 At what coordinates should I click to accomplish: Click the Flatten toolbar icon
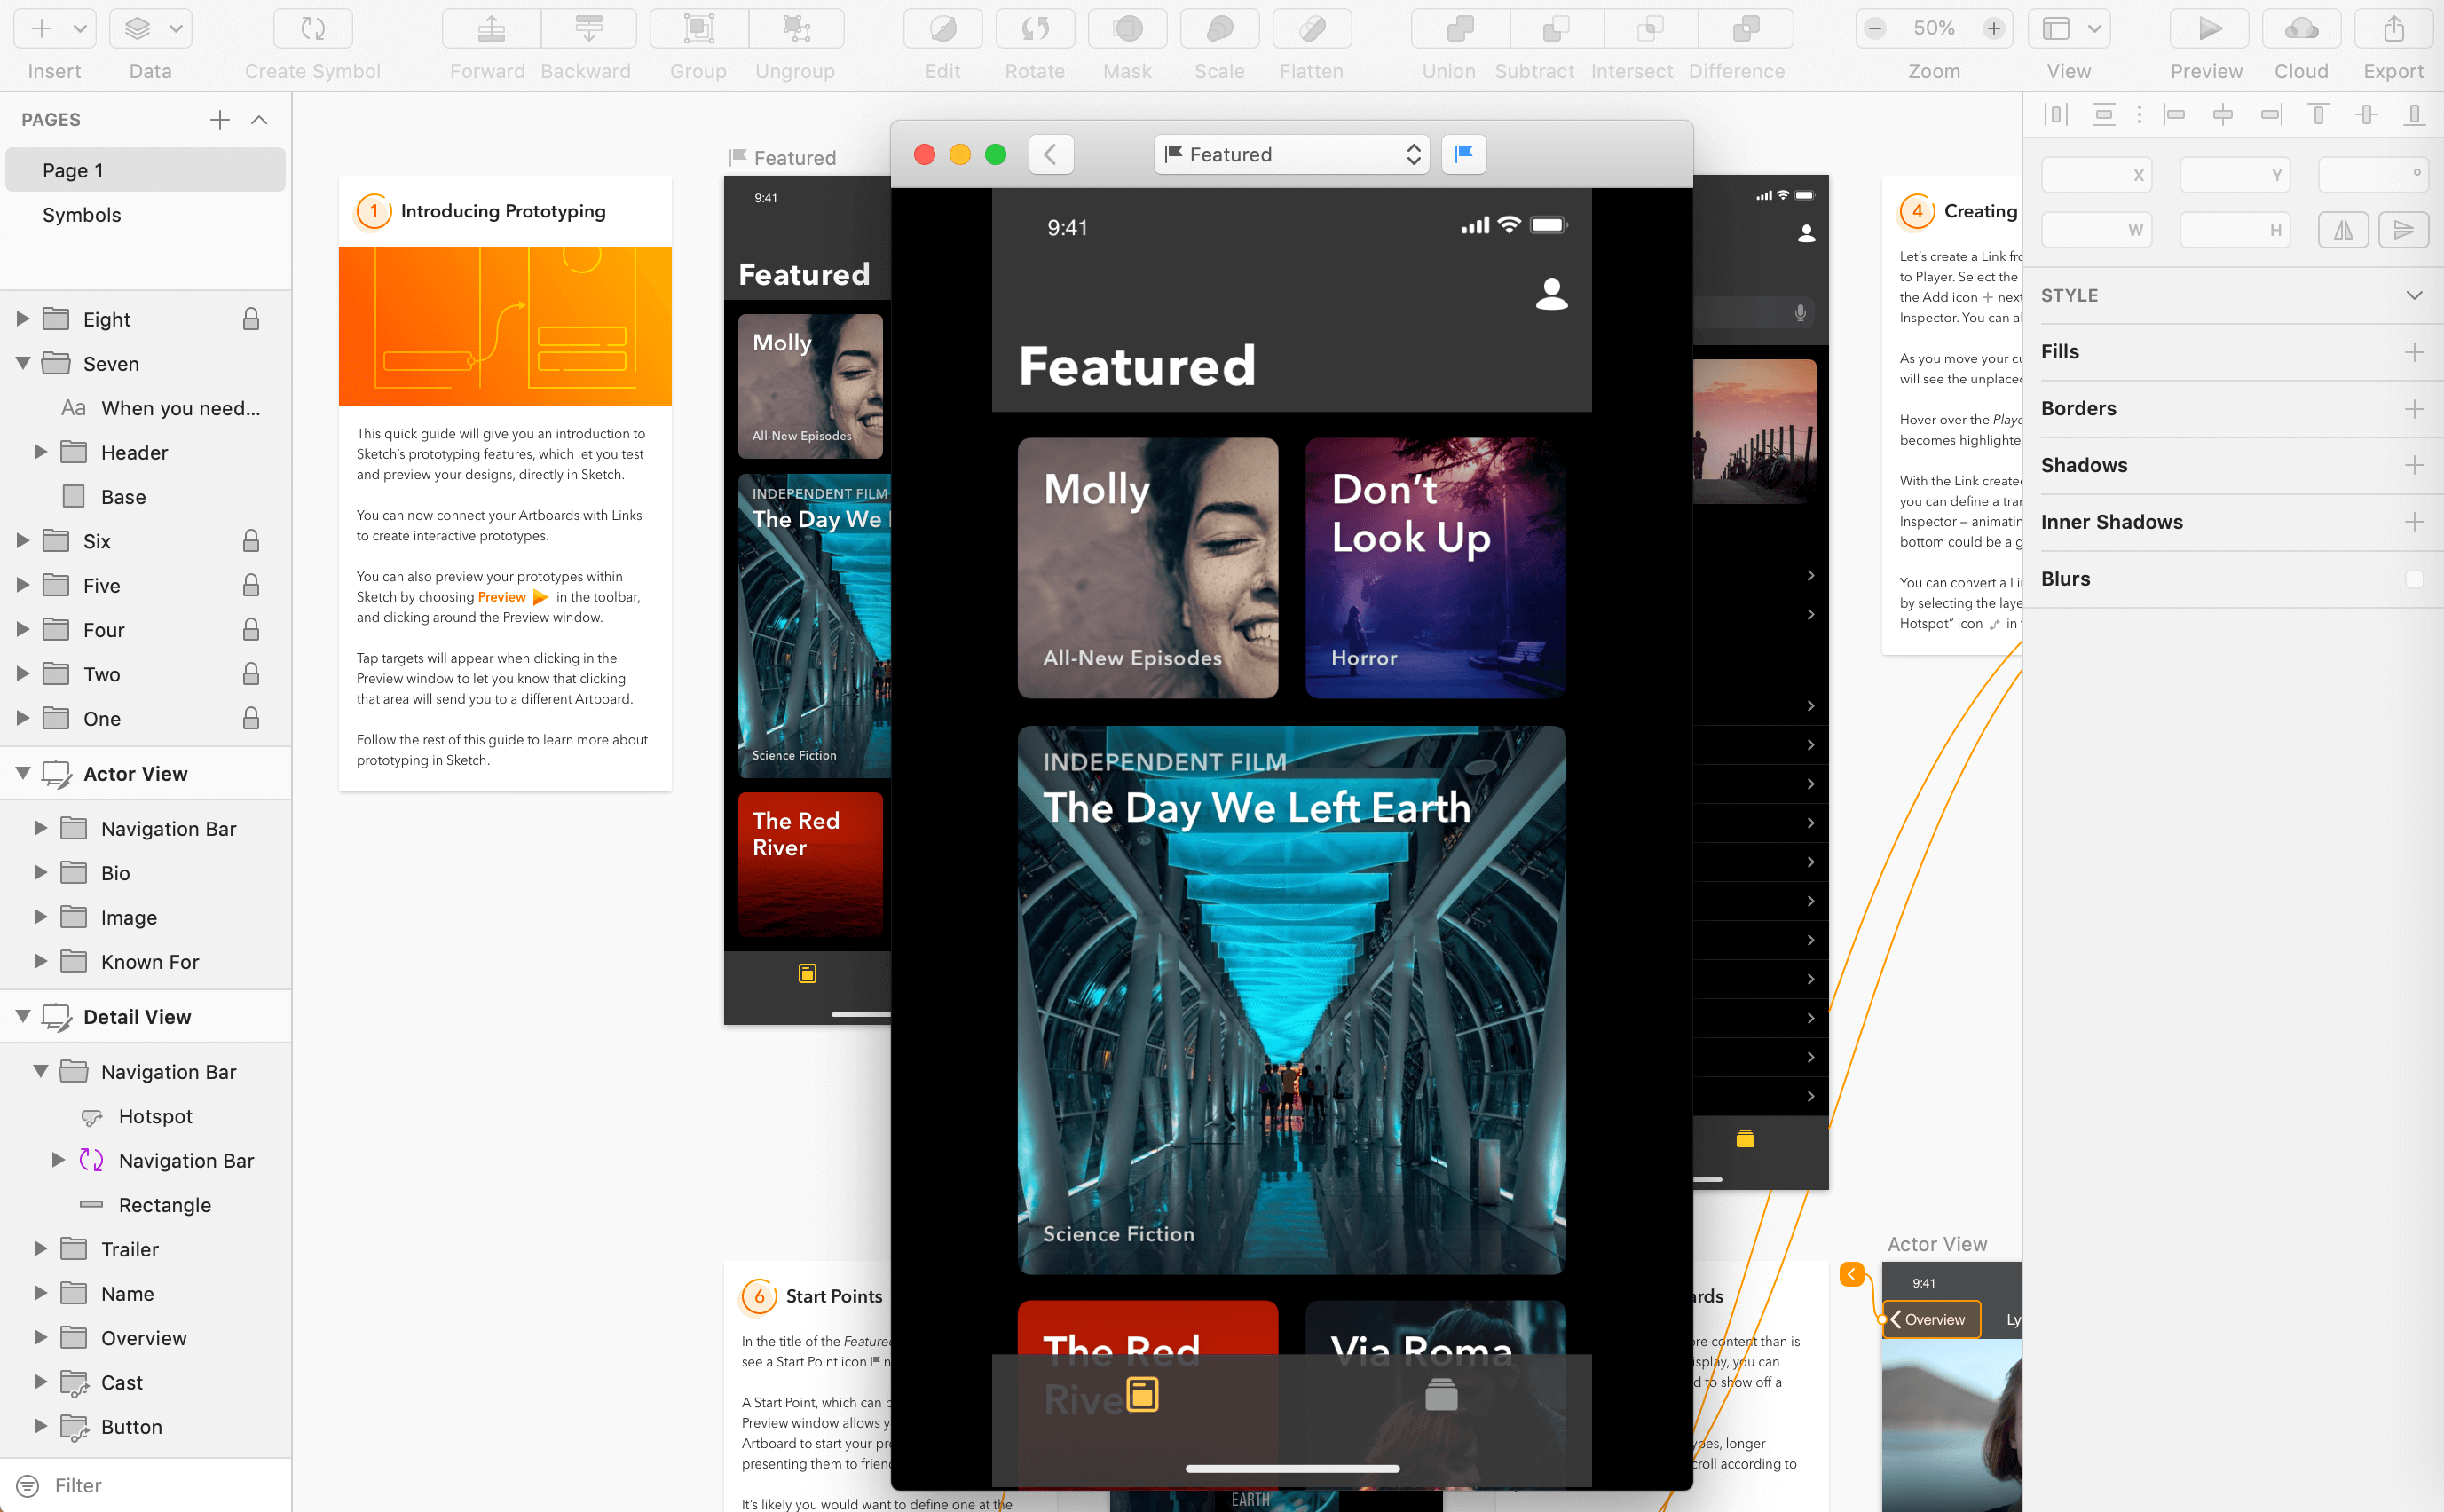pyautogui.click(x=1311, y=28)
